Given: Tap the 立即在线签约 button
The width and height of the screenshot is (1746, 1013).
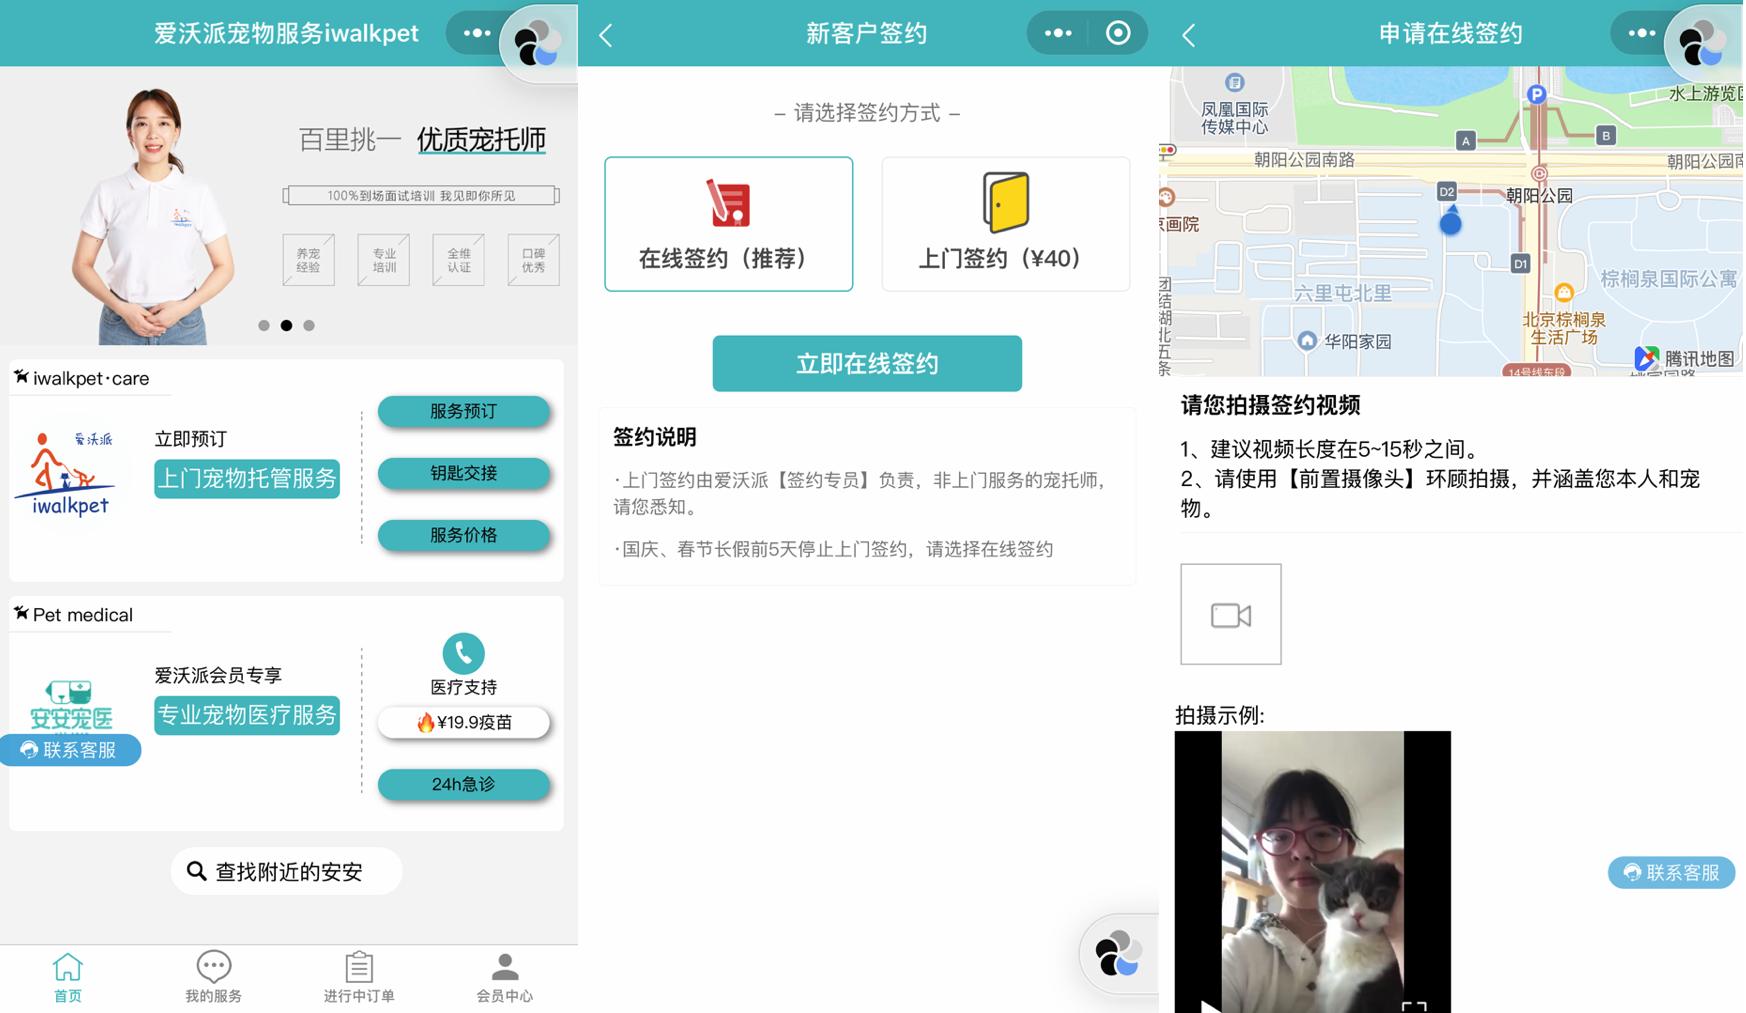Looking at the screenshot, I should click(867, 363).
